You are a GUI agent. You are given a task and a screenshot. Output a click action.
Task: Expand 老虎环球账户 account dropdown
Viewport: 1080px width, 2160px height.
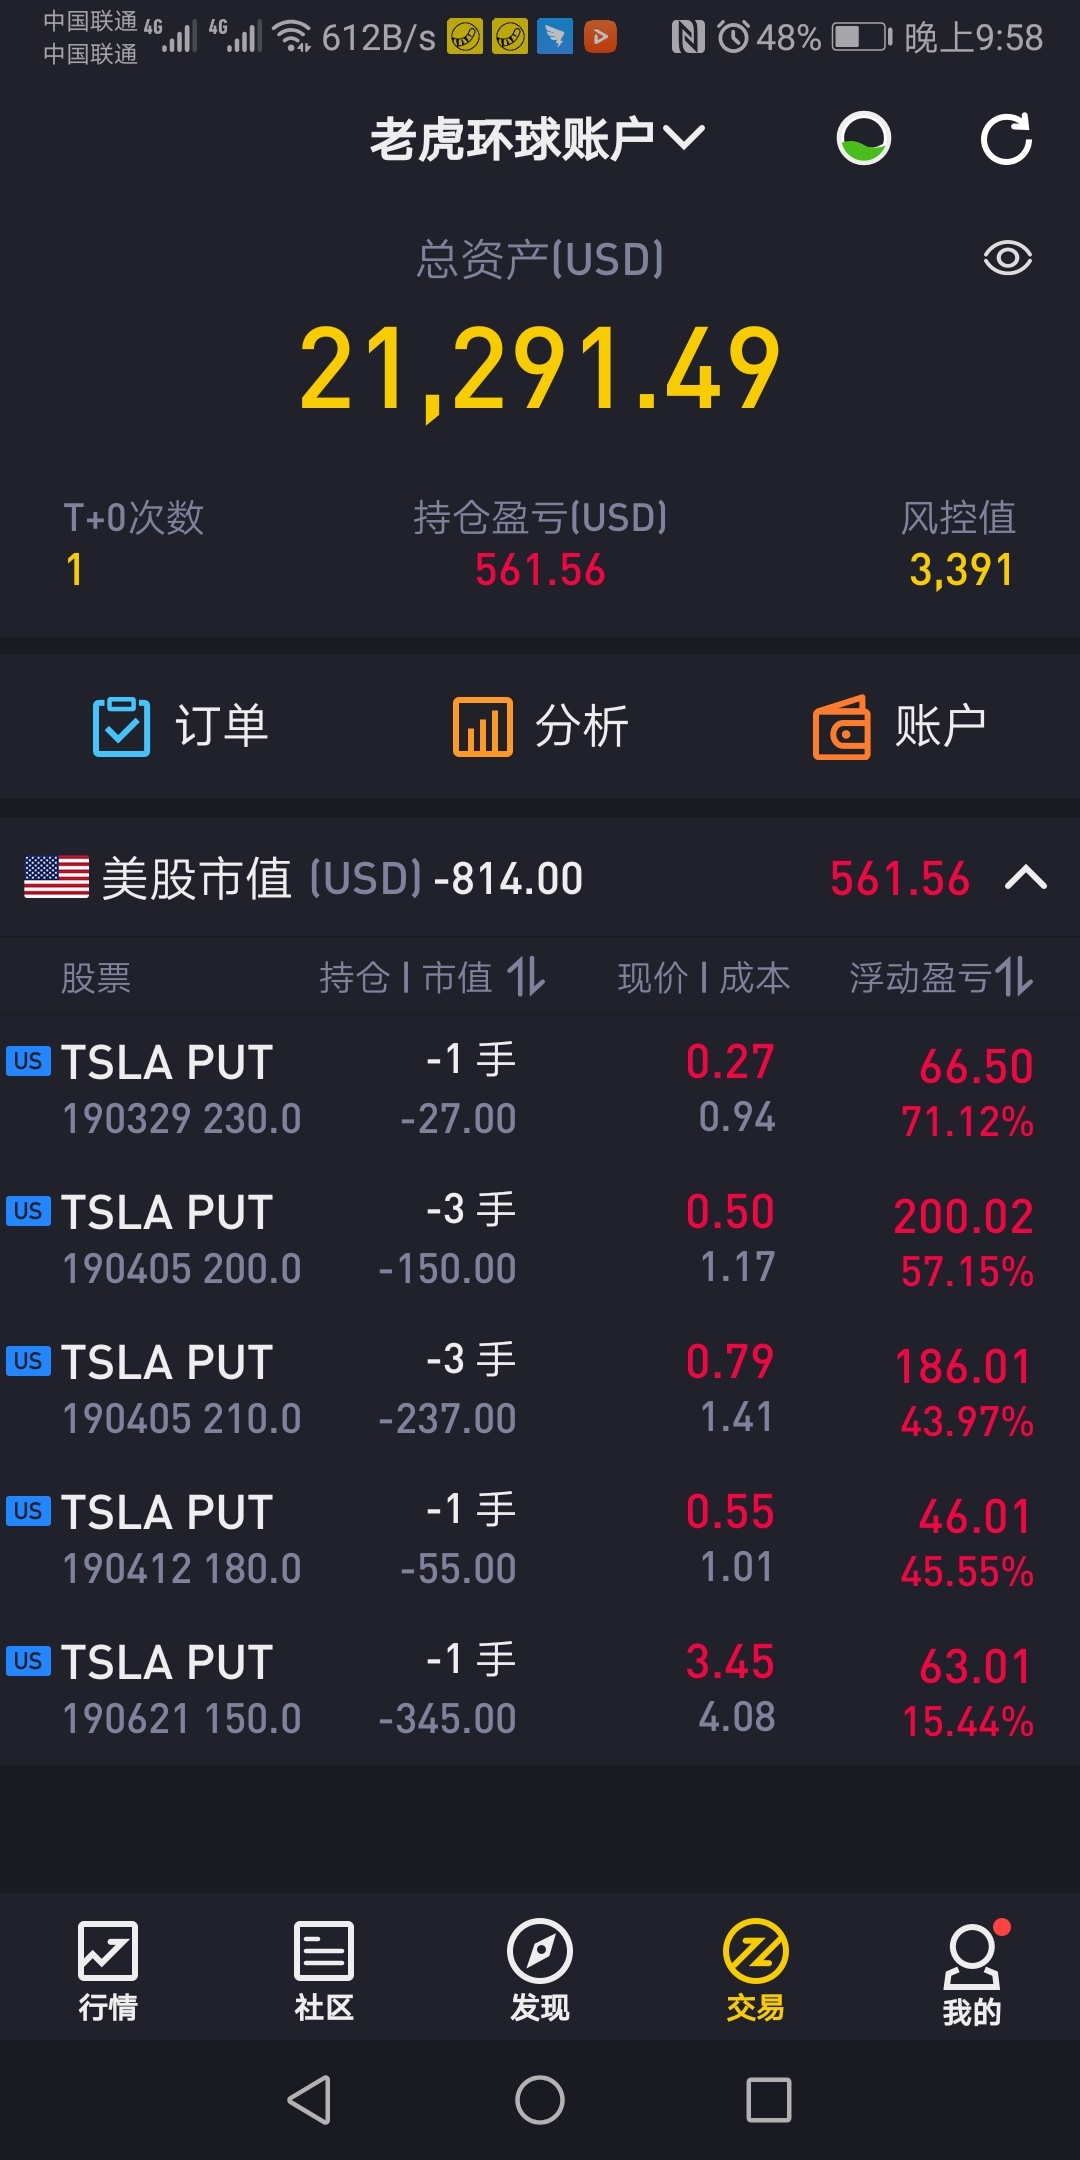[x=538, y=139]
